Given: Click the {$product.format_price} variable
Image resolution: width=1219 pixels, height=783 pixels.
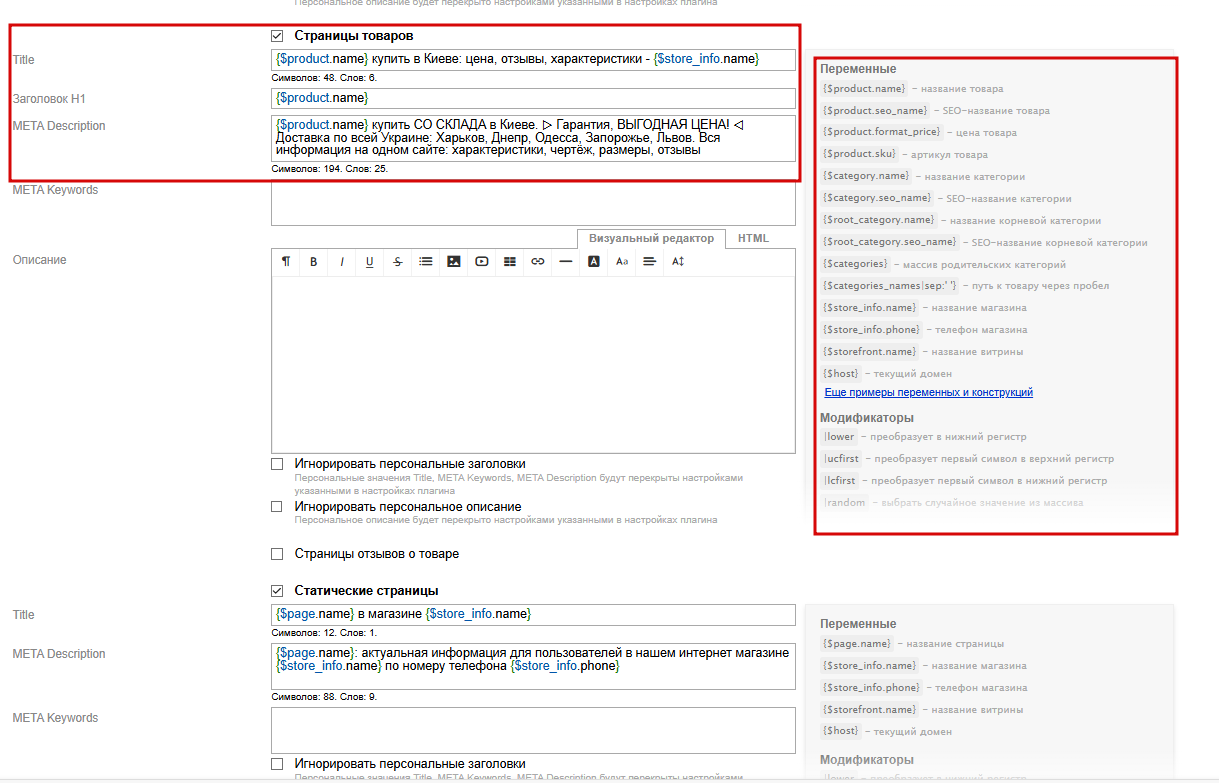Looking at the screenshot, I should (x=882, y=133).
